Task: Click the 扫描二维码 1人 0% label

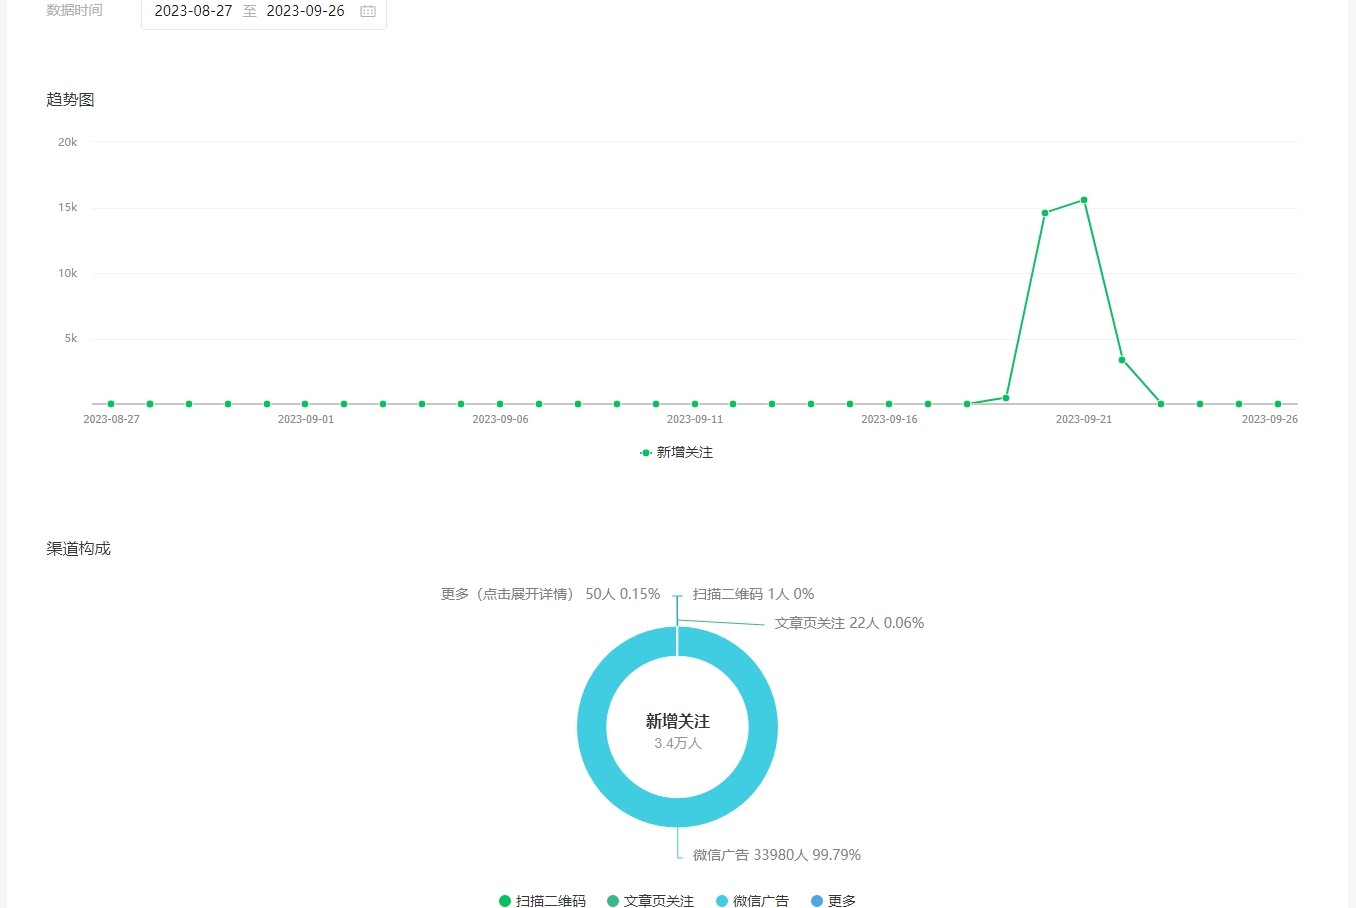Action: 753,594
